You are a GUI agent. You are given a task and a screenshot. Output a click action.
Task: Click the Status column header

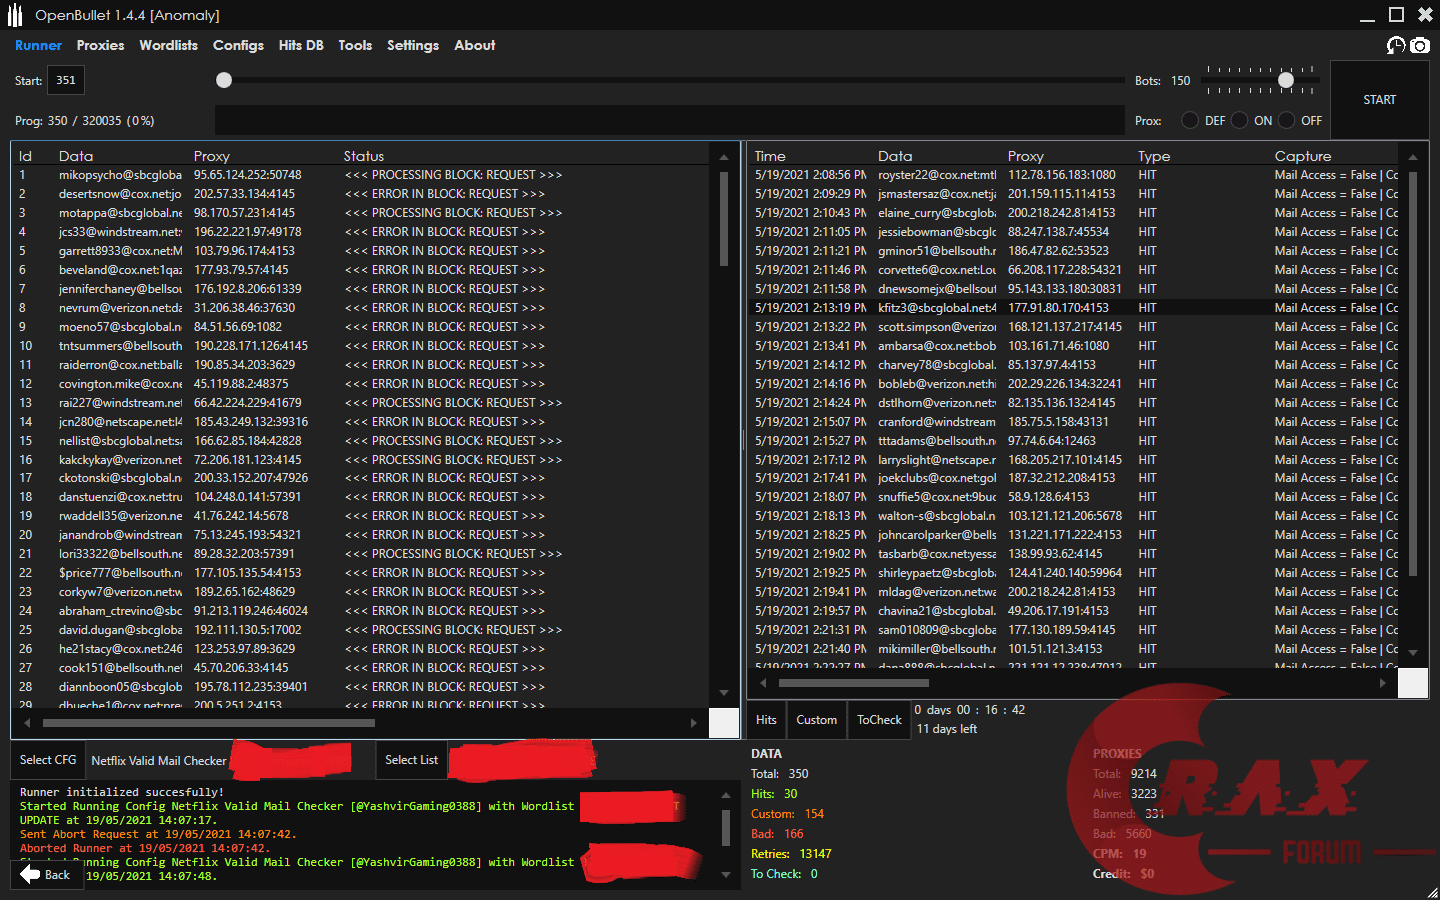tap(363, 156)
